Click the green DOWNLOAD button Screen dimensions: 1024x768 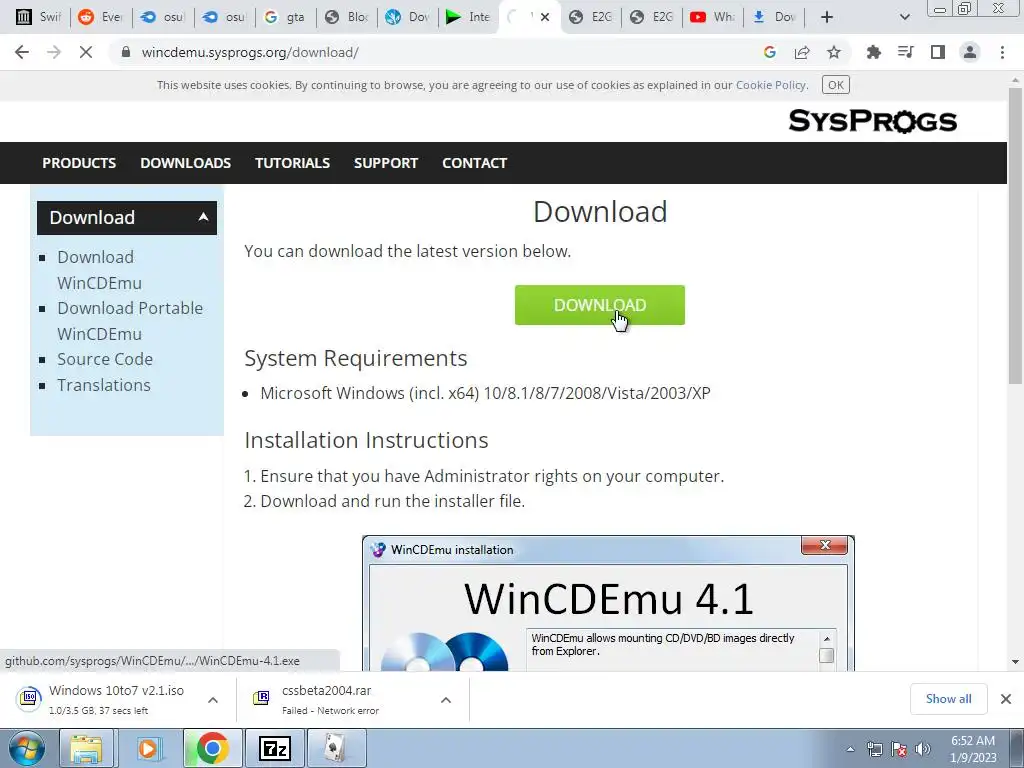tap(600, 305)
